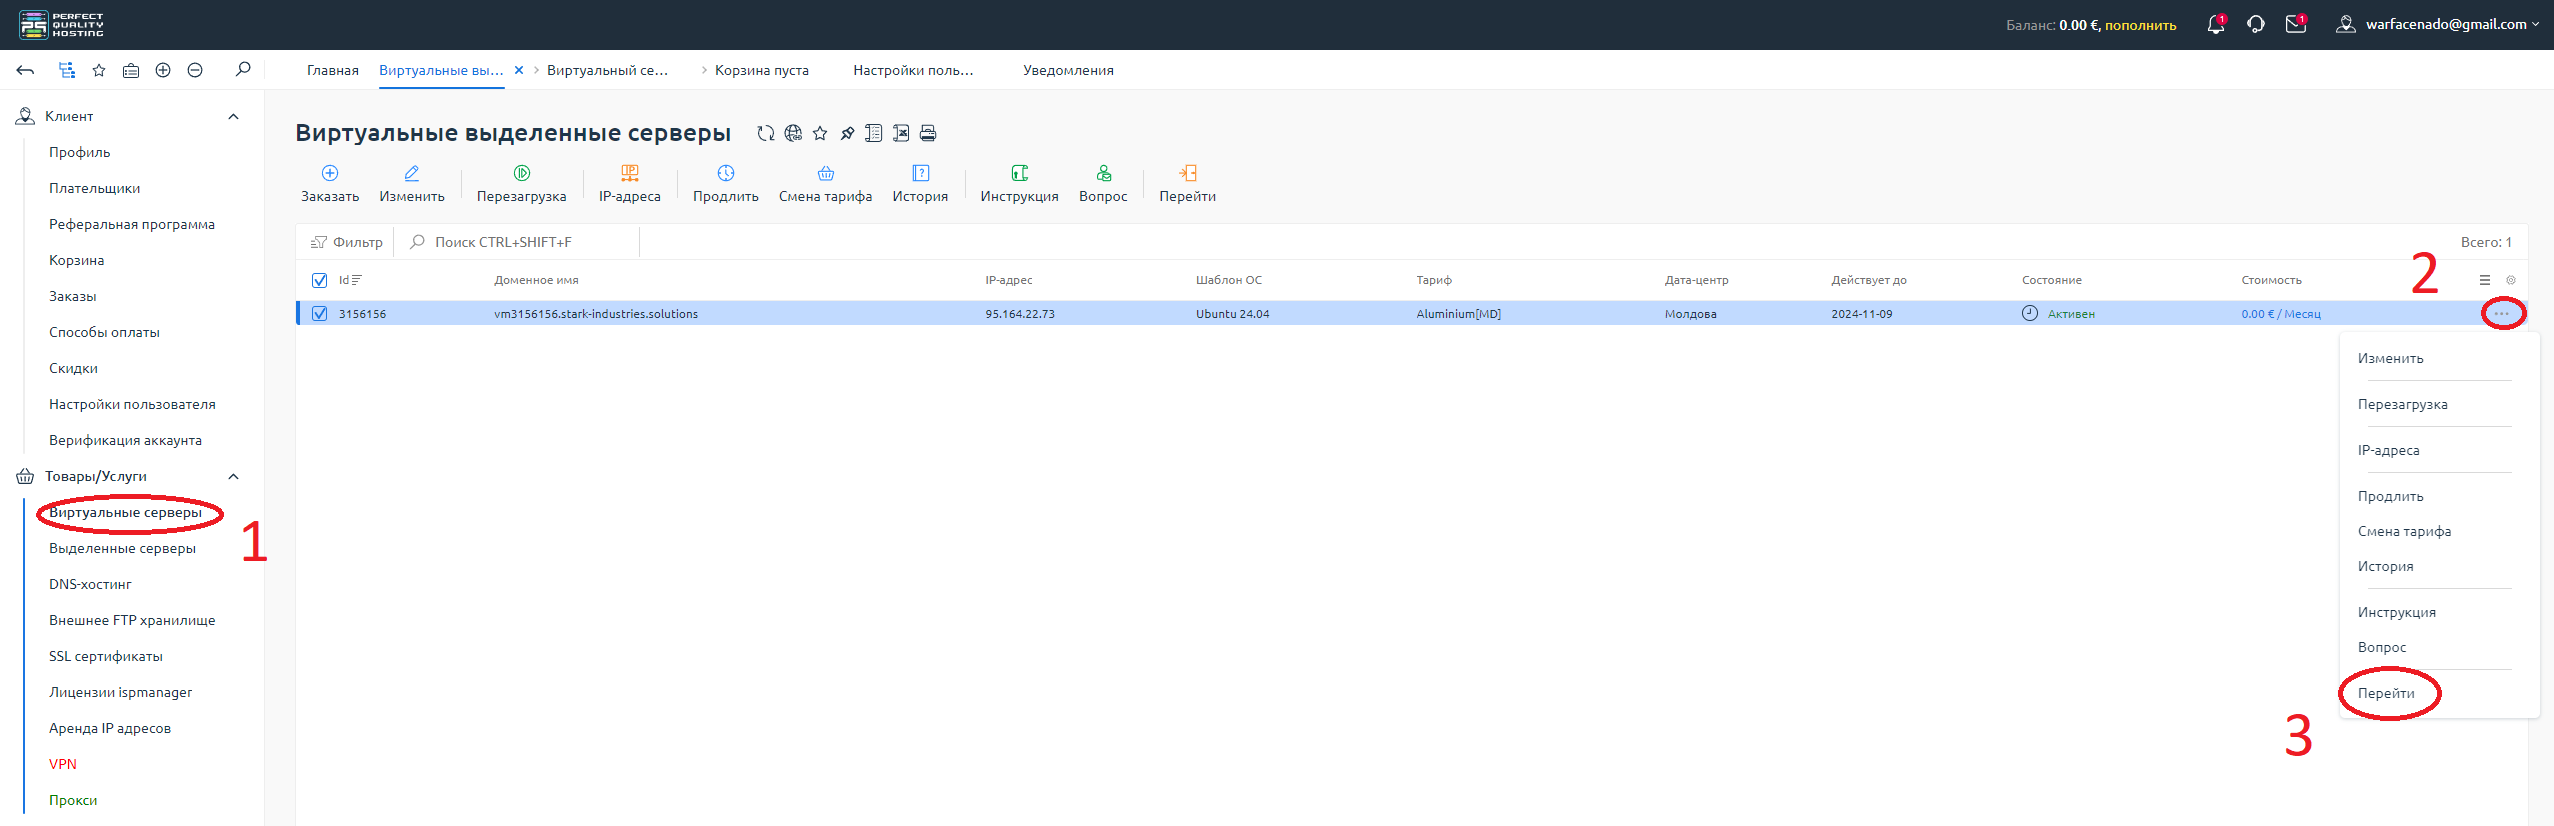This screenshot has height=826, width=2554.
Task: Uncheck the checkbox for server 3156156
Action: click(x=320, y=313)
